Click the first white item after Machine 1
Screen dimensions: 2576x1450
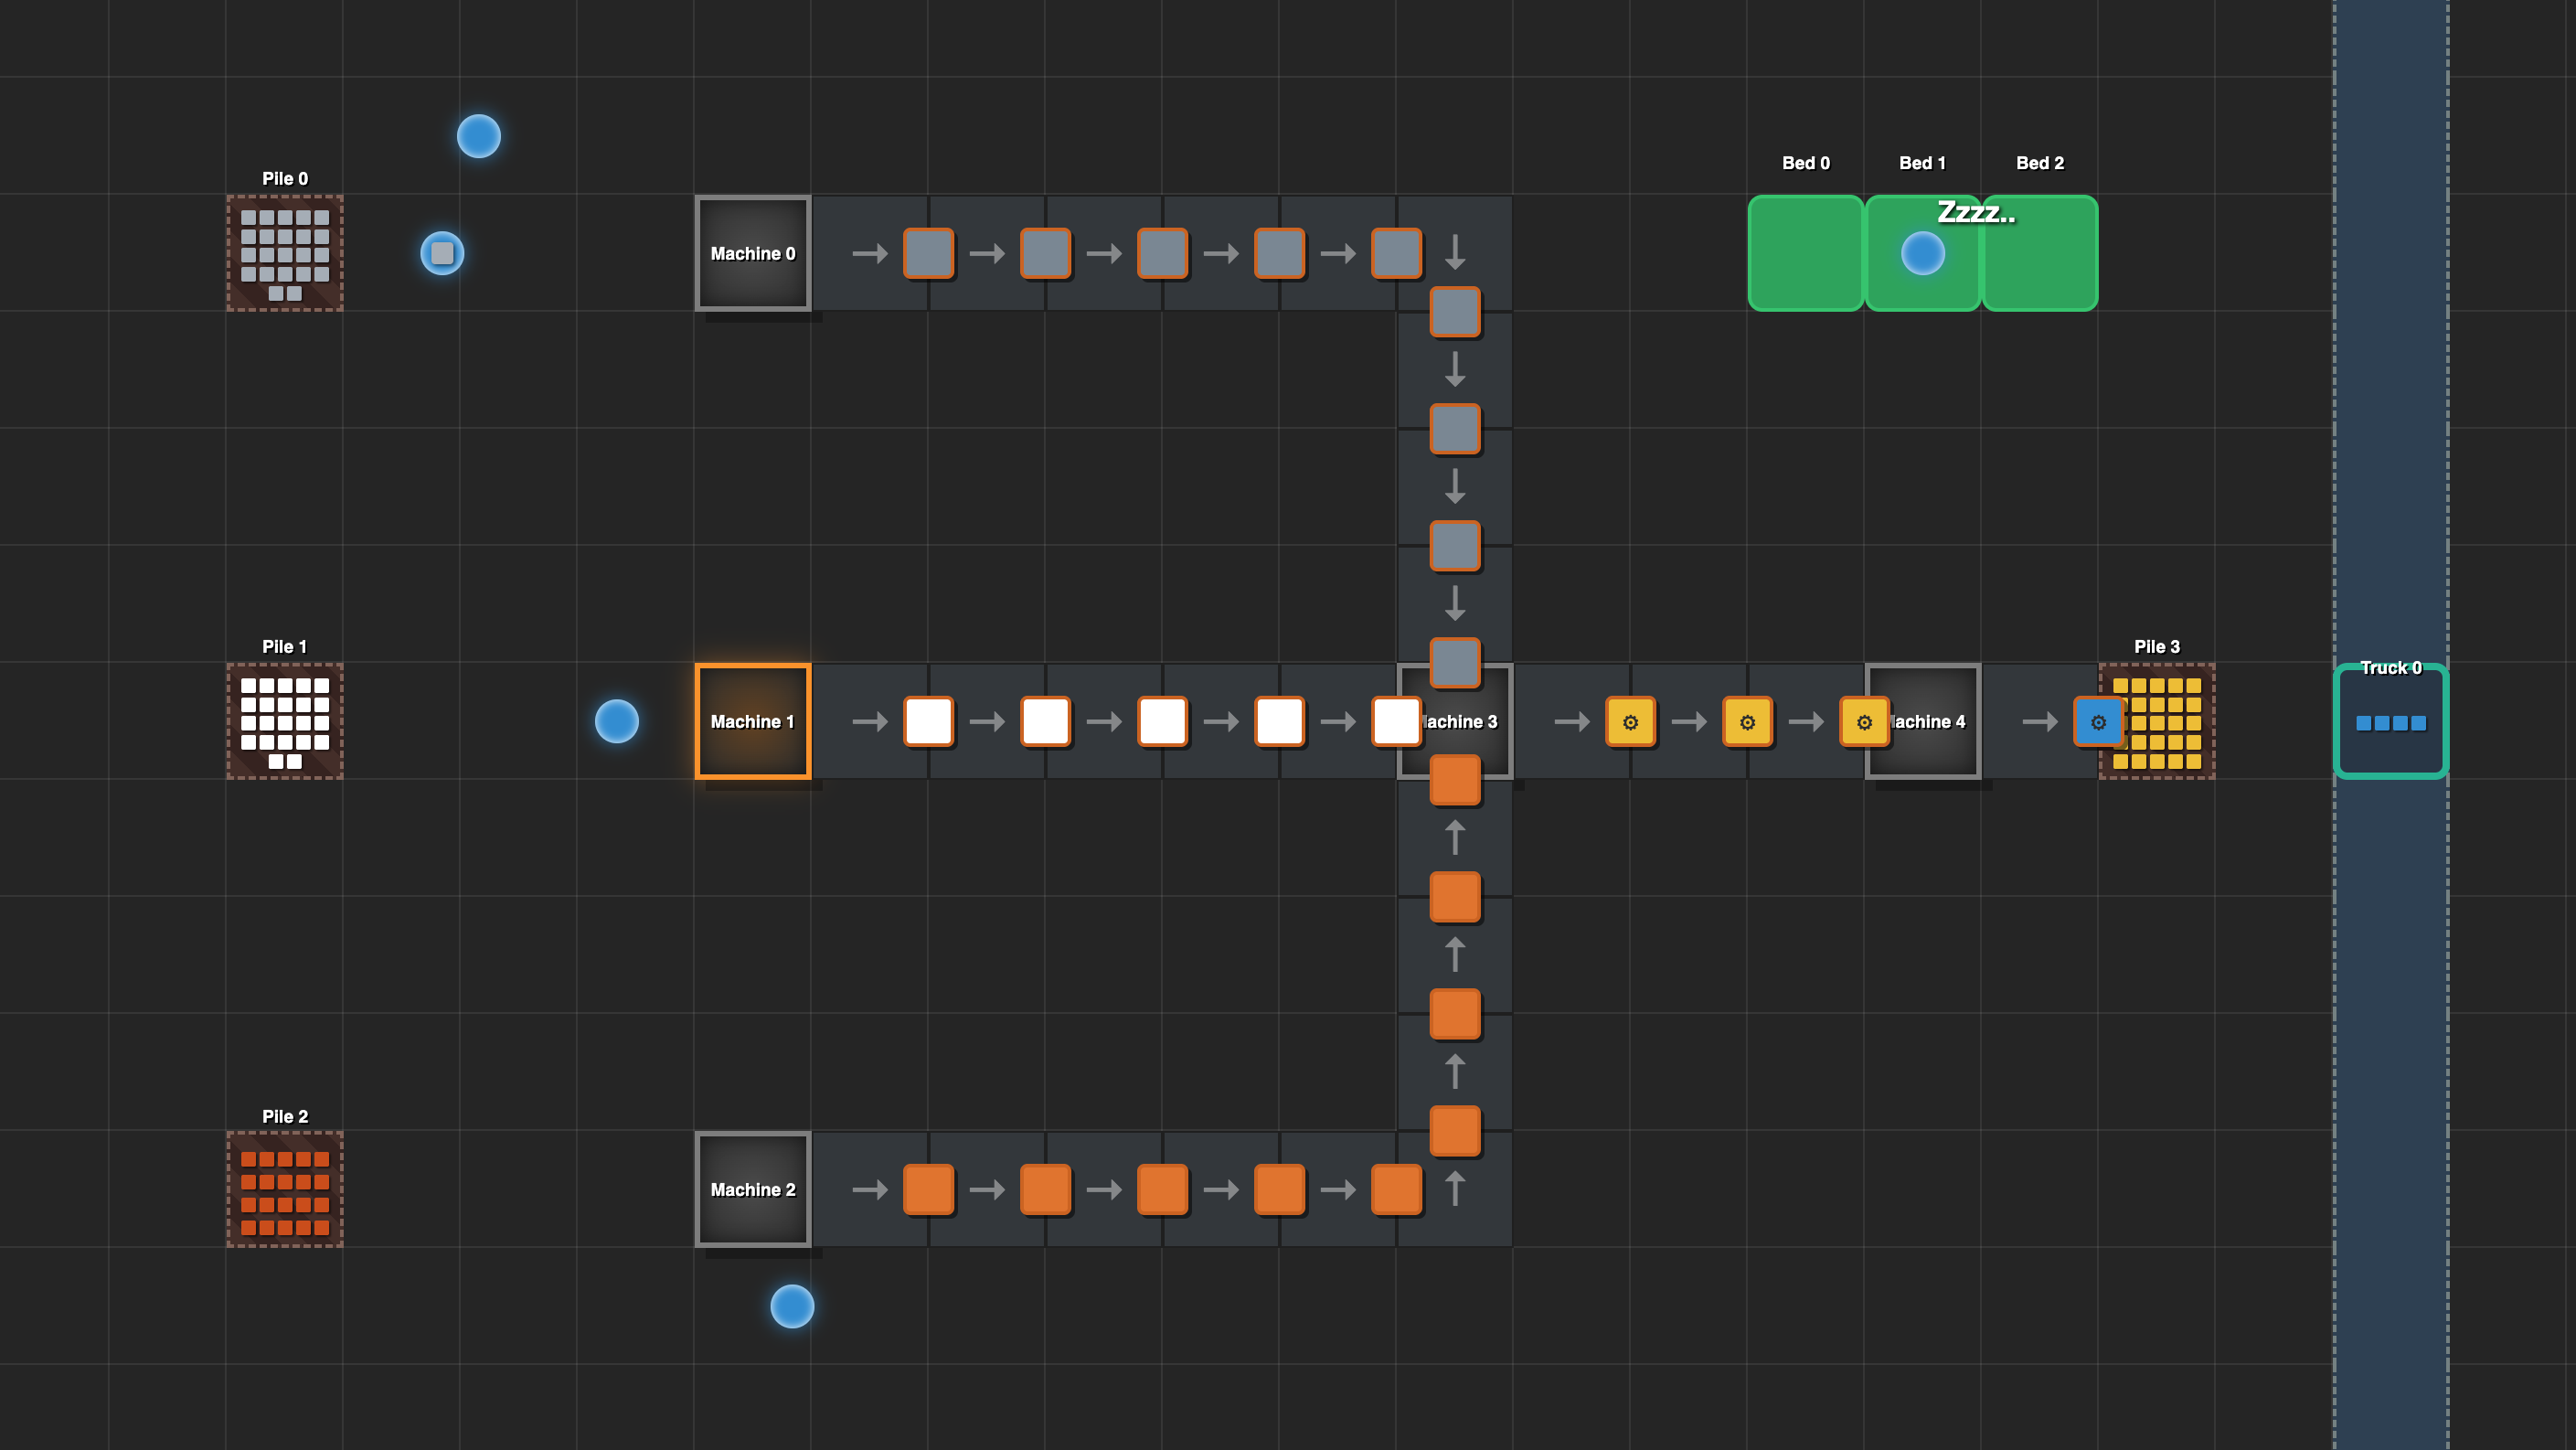(928, 721)
